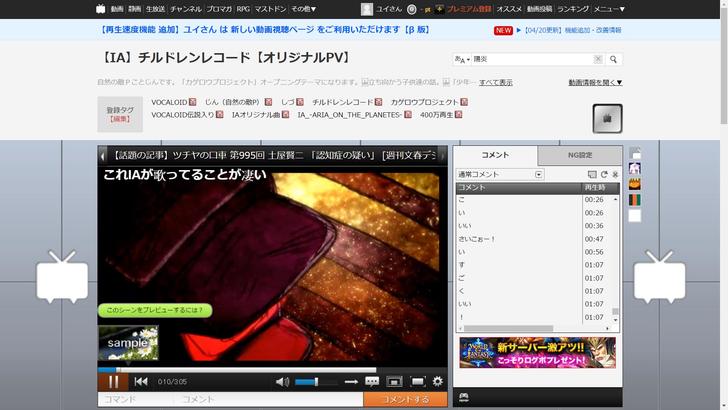Viewport: 728px width, 410px height.
Task: Open the その他 menu in top bar
Action: 303,8
